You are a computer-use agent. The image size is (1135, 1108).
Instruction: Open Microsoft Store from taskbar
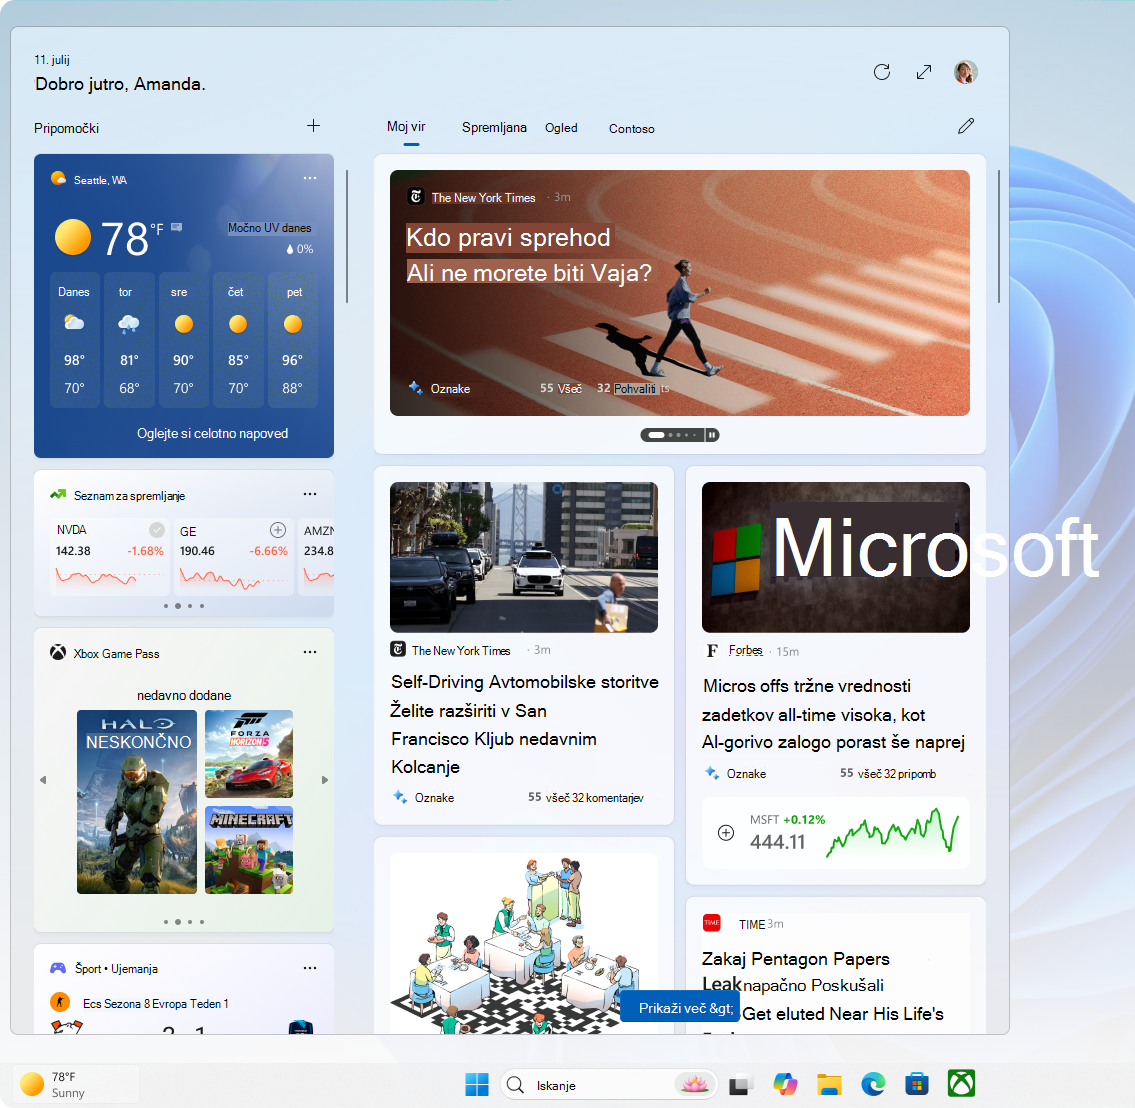[916, 1084]
